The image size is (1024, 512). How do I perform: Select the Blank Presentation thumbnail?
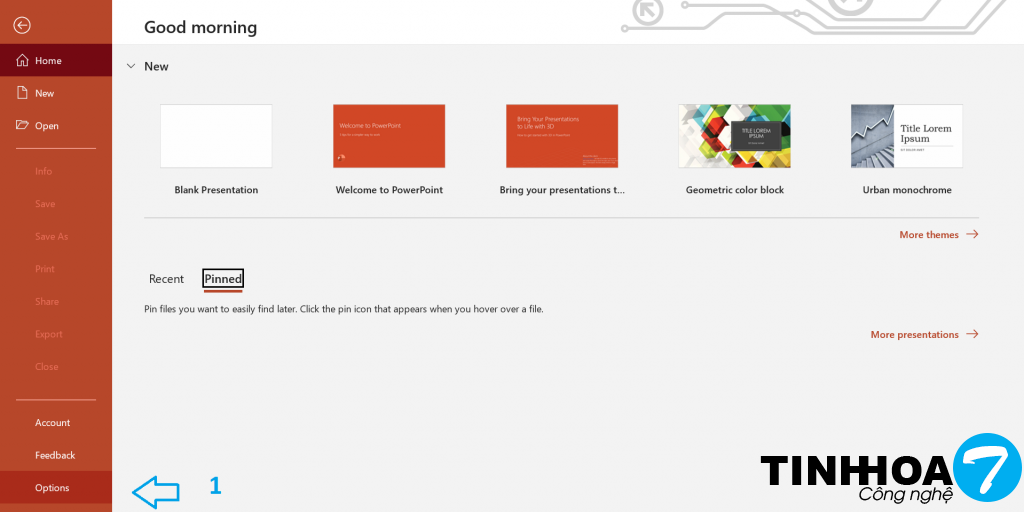(216, 136)
